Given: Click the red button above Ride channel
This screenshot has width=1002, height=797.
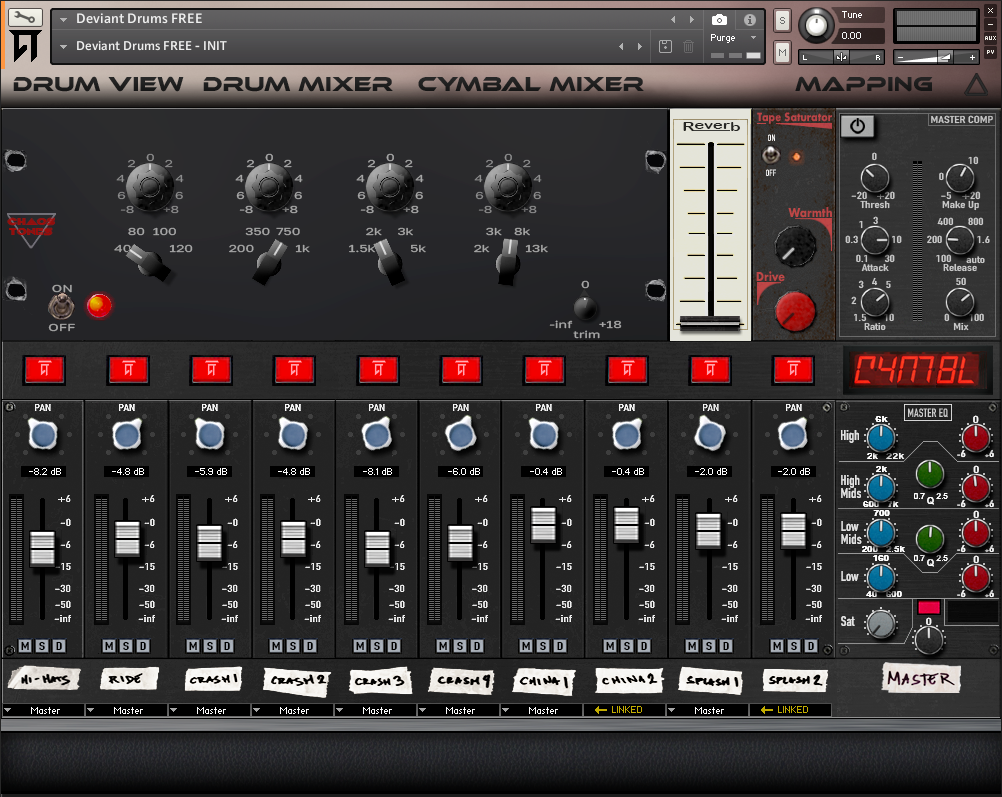Looking at the screenshot, I should 128,369.
